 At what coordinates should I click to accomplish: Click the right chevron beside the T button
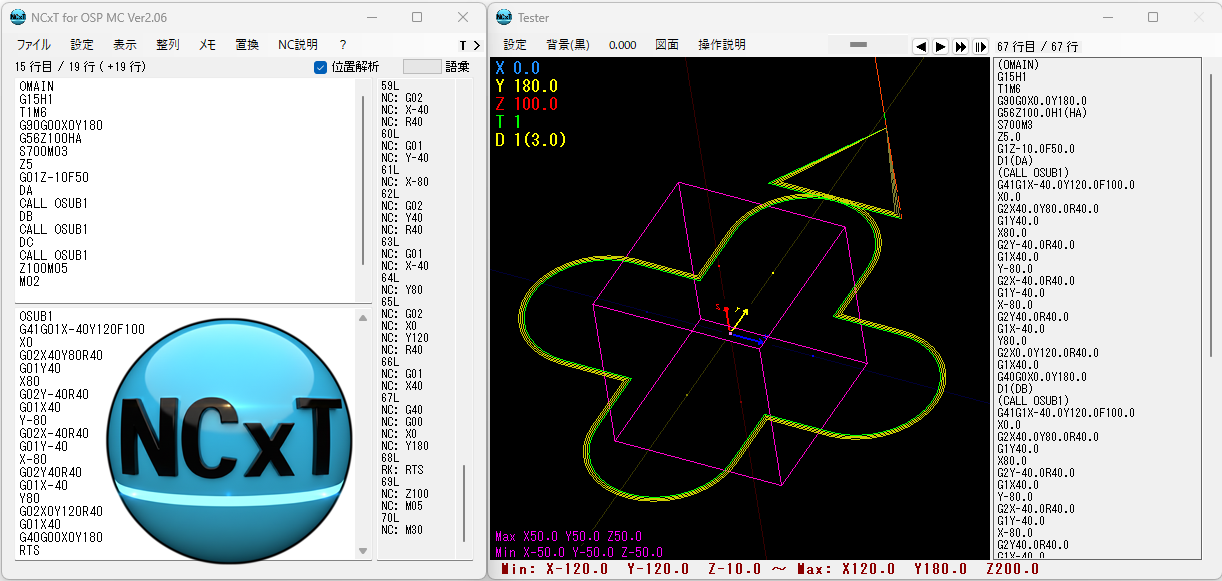tap(477, 46)
